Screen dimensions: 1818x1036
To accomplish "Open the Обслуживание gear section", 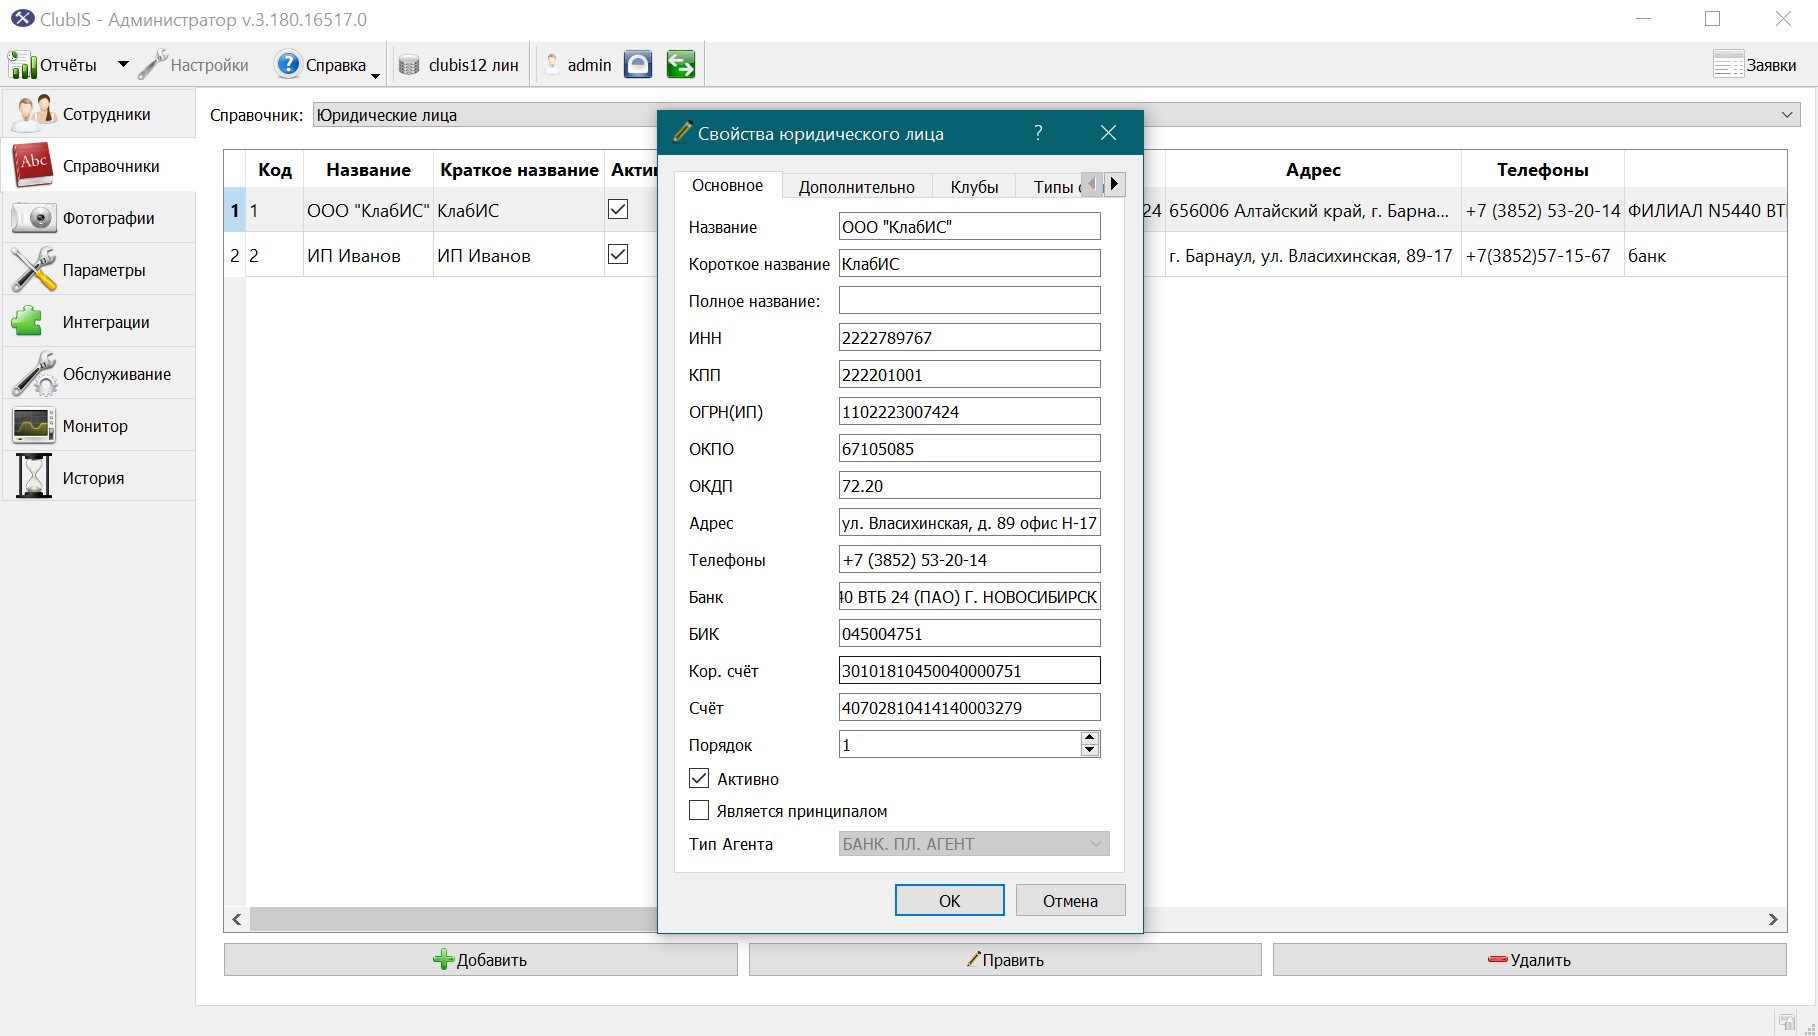I will pyautogui.click(x=98, y=374).
